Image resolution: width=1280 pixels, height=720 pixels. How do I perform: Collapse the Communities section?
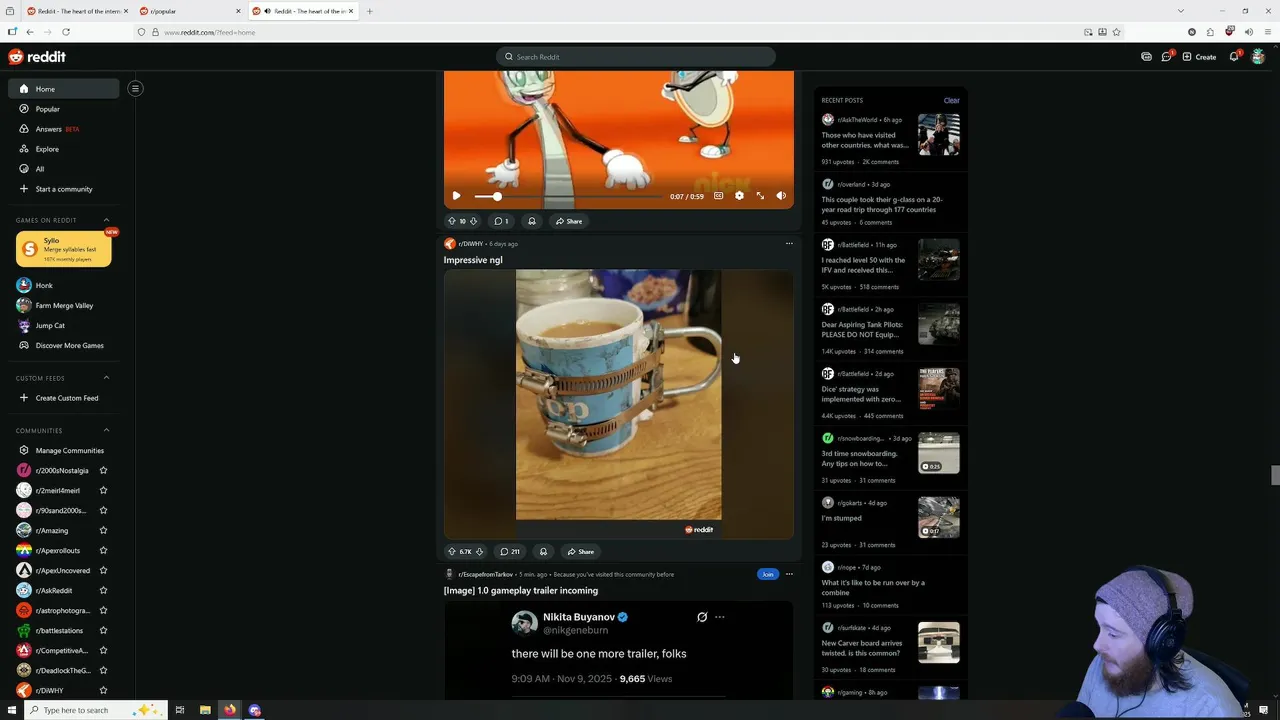pyautogui.click(x=107, y=431)
